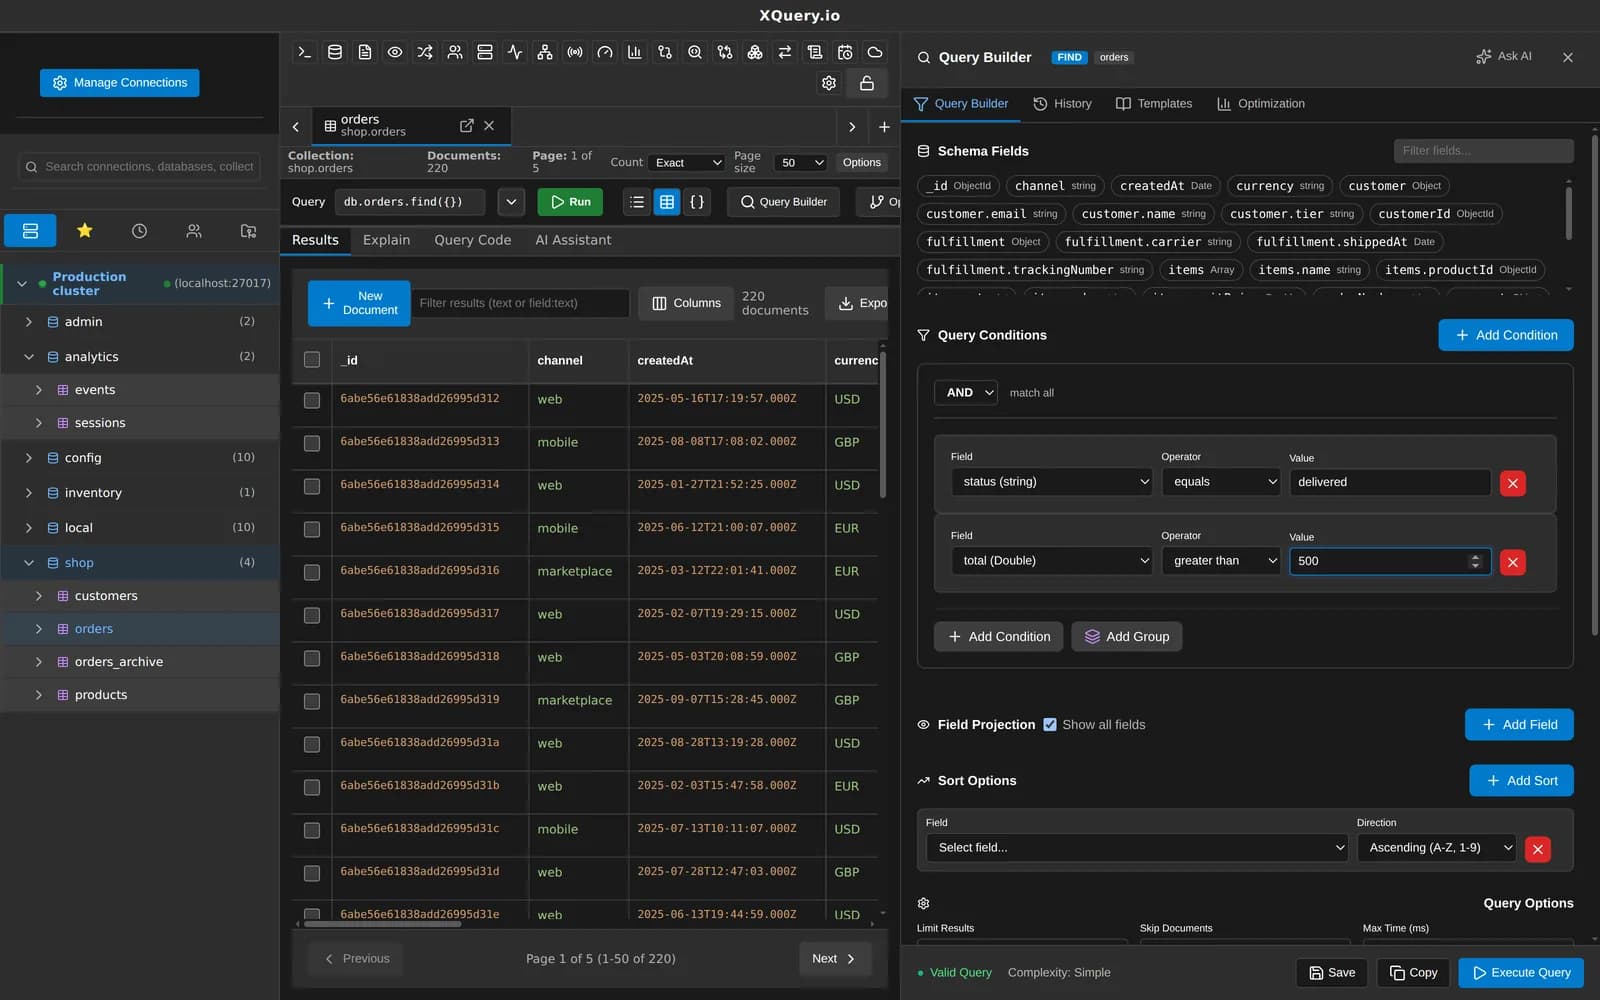Click the green Run button
The width and height of the screenshot is (1600, 1000).
(570, 202)
